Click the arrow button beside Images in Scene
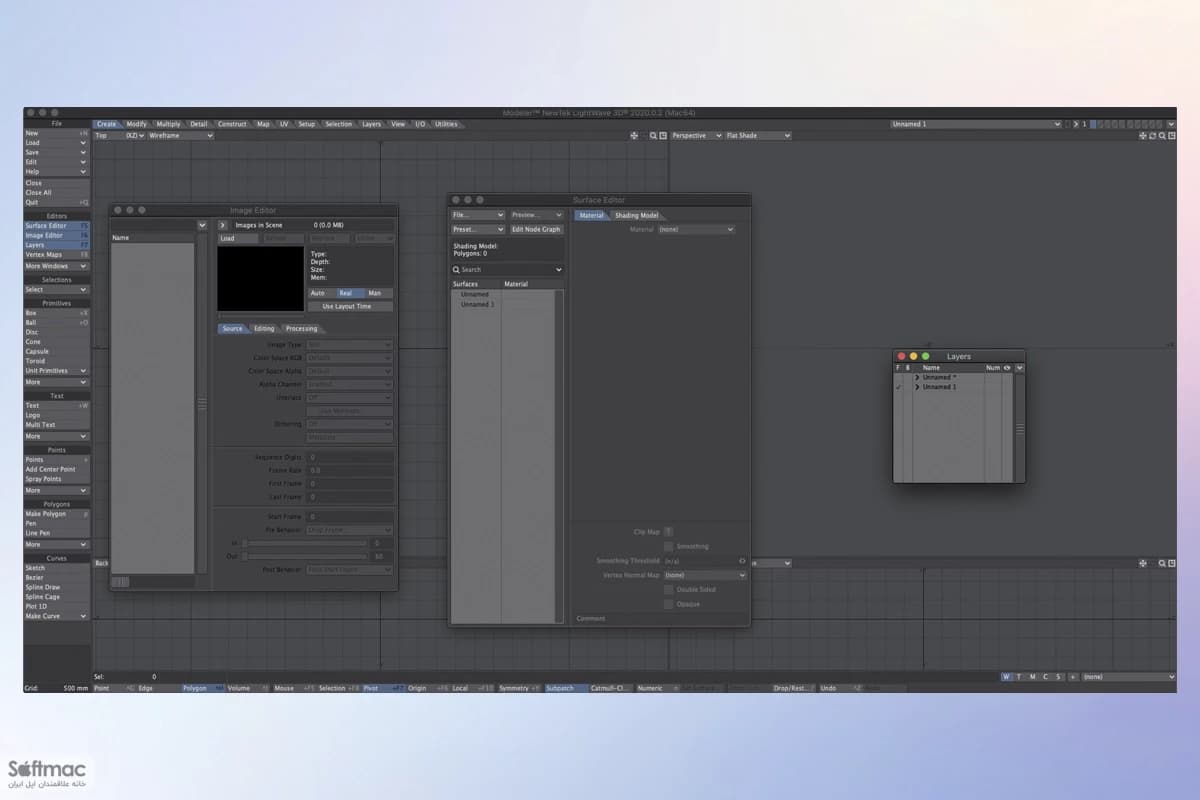 pyautogui.click(x=223, y=226)
